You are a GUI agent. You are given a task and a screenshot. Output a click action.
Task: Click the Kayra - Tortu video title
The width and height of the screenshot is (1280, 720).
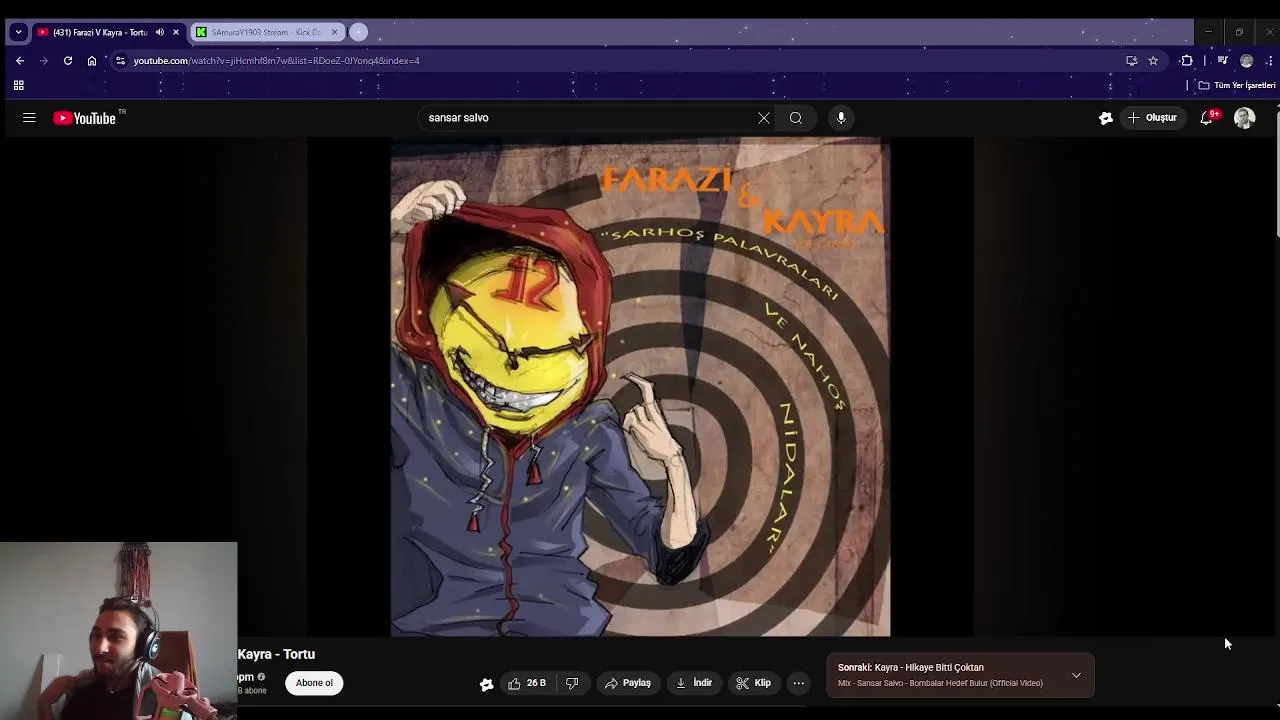click(x=276, y=654)
